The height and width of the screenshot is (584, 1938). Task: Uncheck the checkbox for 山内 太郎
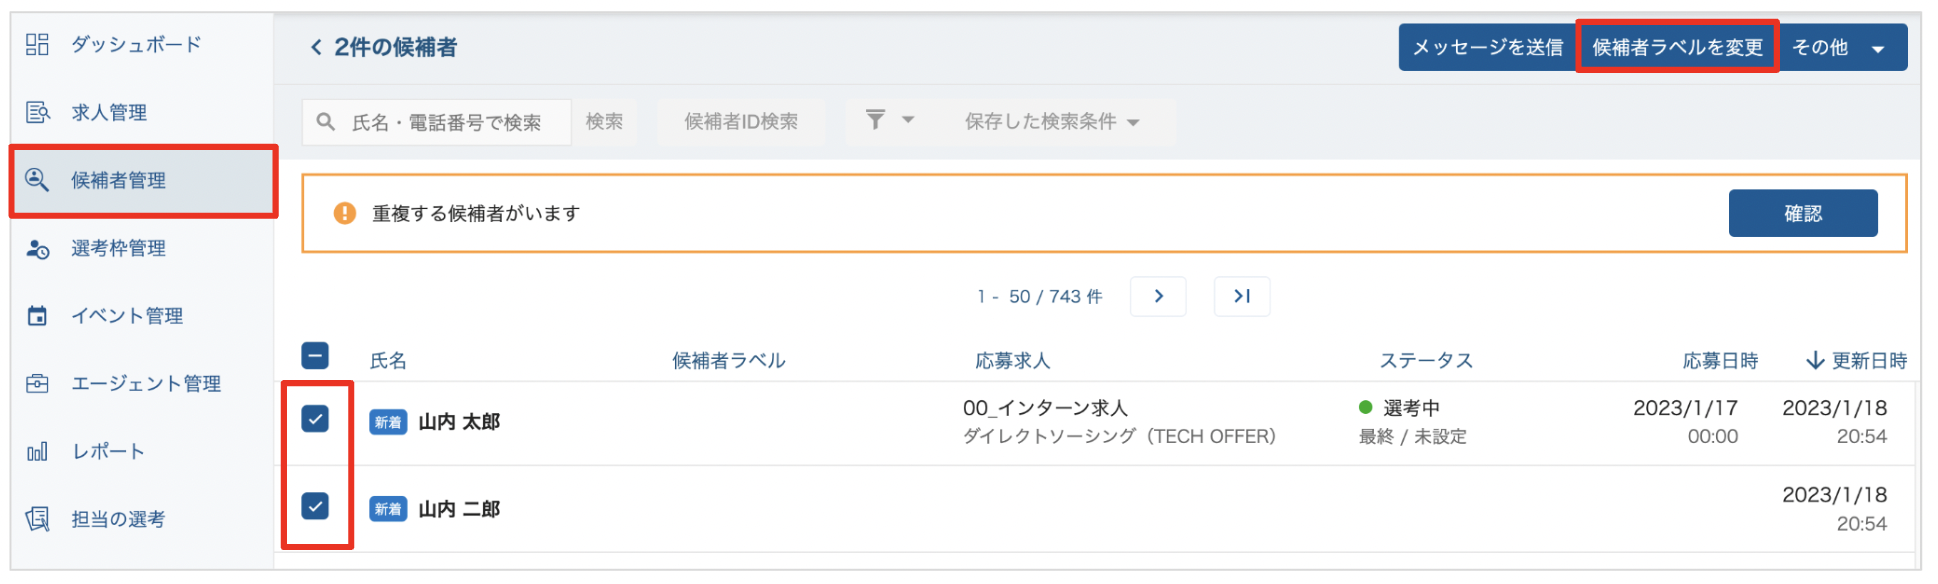(315, 419)
